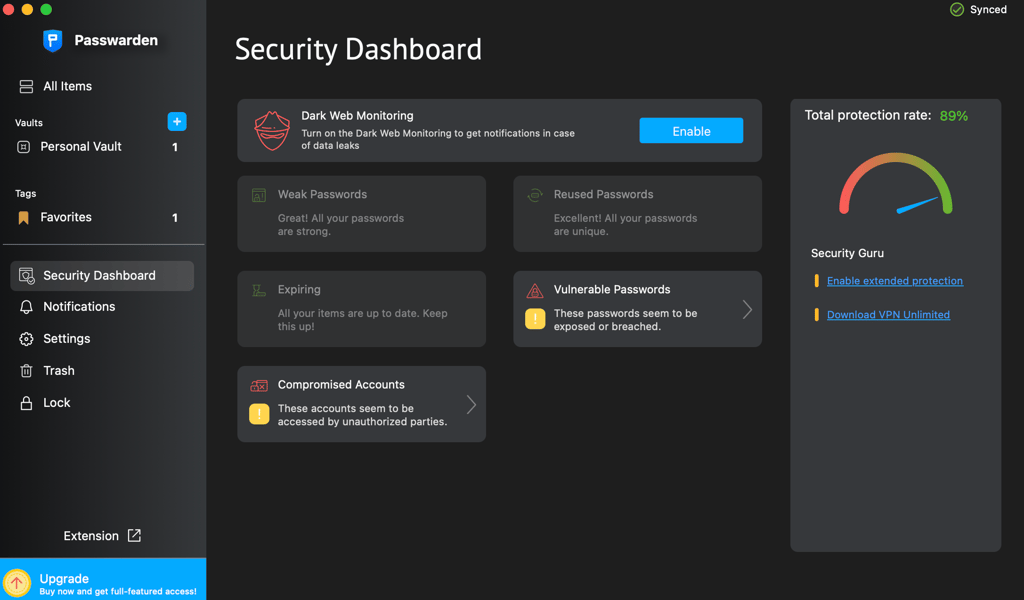Click the Total protection rate label

point(867,116)
